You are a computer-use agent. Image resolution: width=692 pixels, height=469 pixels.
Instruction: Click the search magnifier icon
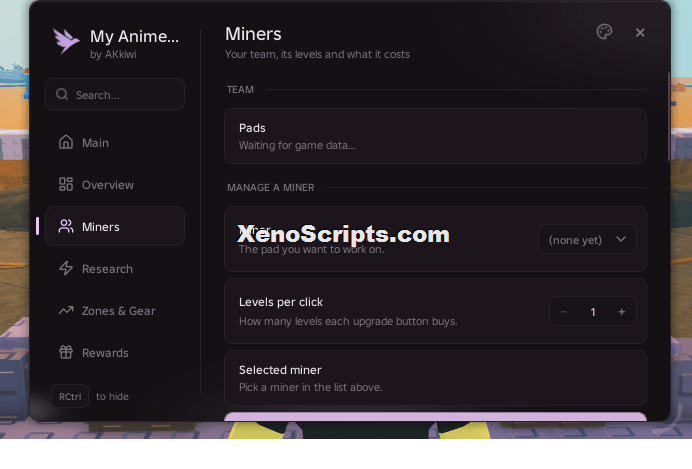(62, 94)
